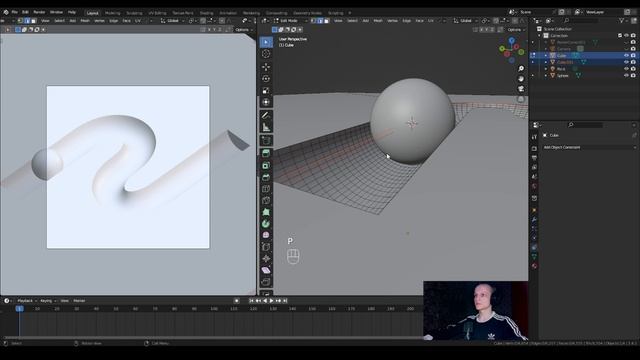
Task: Jump to first frame in timeline
Action: 251,301
